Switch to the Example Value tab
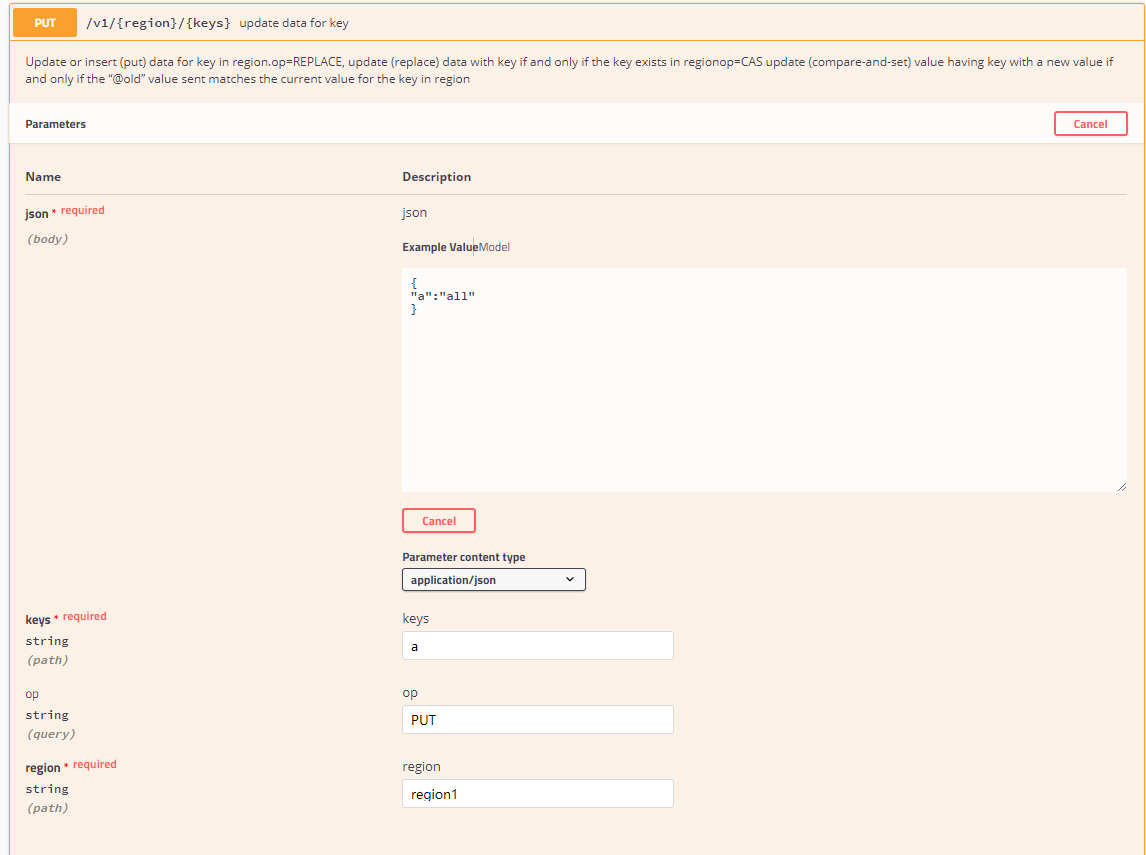Viewport: 1146px width, 855px height. pyautogui.click(x=439, y=247)
